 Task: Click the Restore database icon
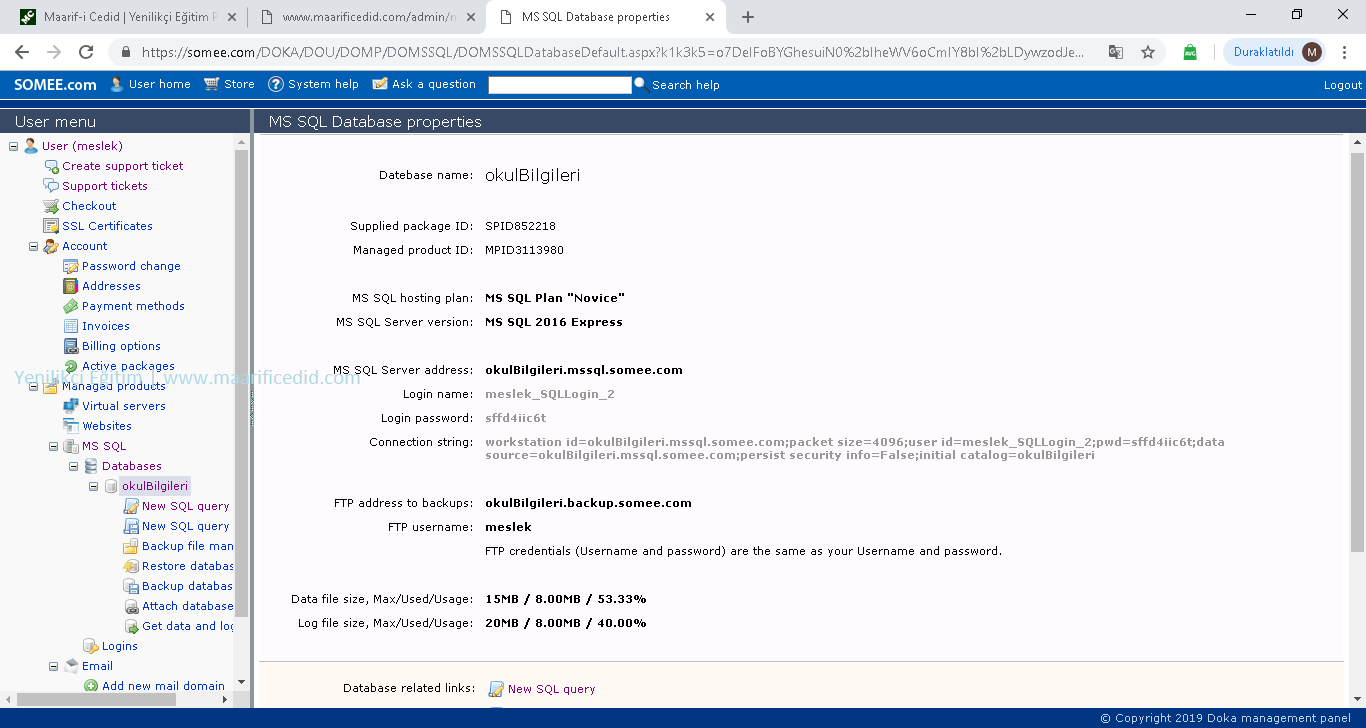(x=131, y=566)
